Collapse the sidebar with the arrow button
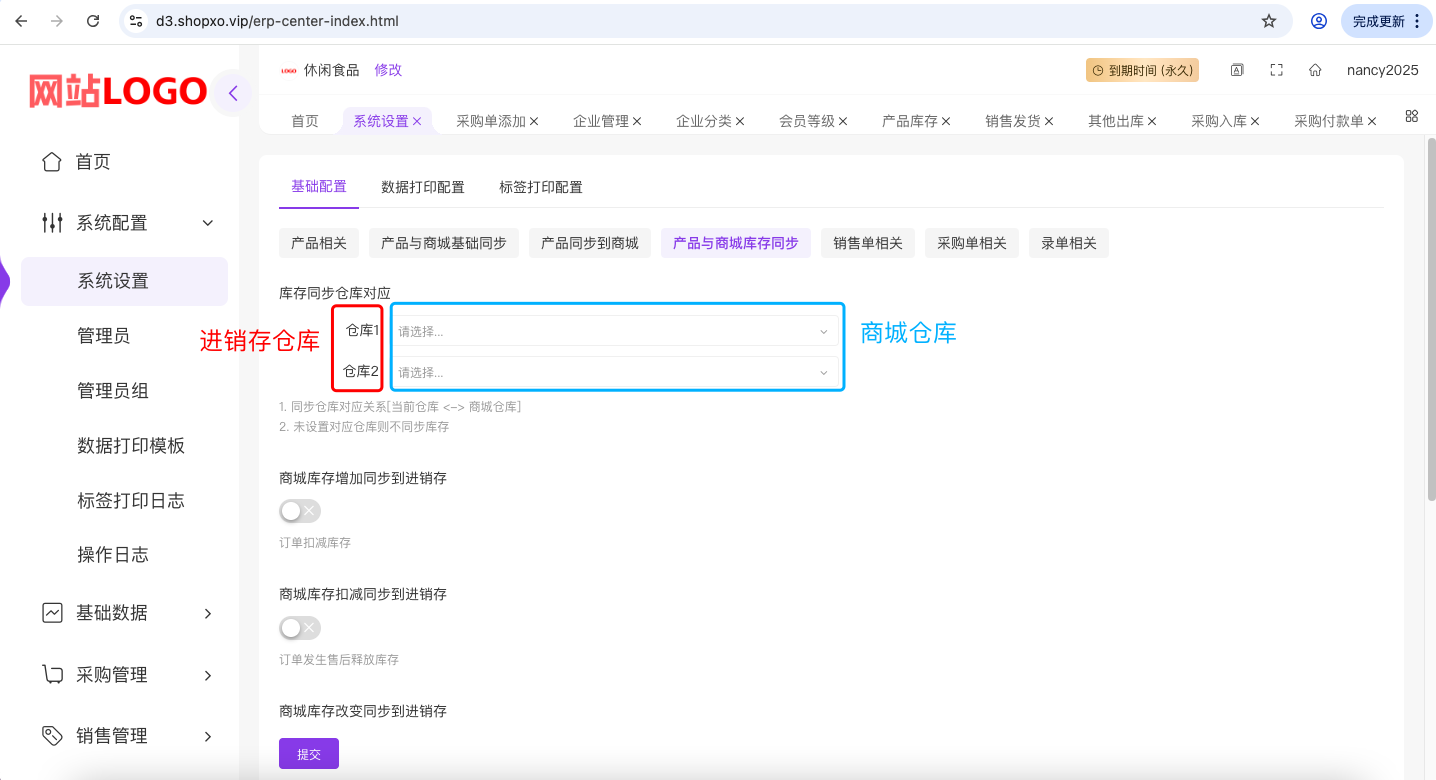The image size is (1436, 780). pyautogui.click(x=233, y=94)
